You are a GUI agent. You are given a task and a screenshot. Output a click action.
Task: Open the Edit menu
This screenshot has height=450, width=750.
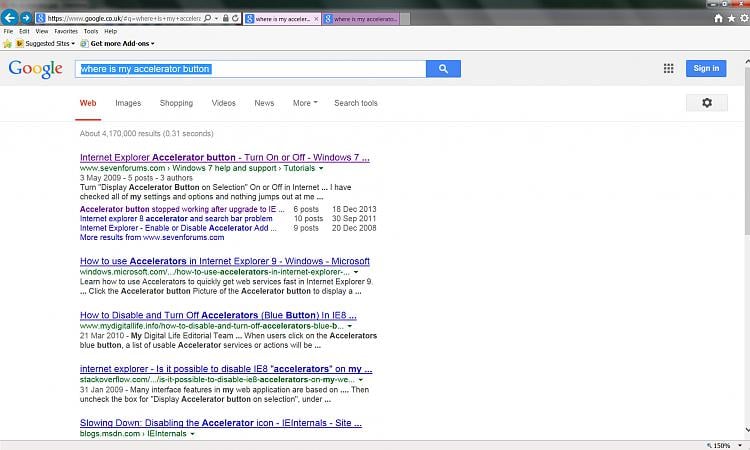(x=24, y=31)
